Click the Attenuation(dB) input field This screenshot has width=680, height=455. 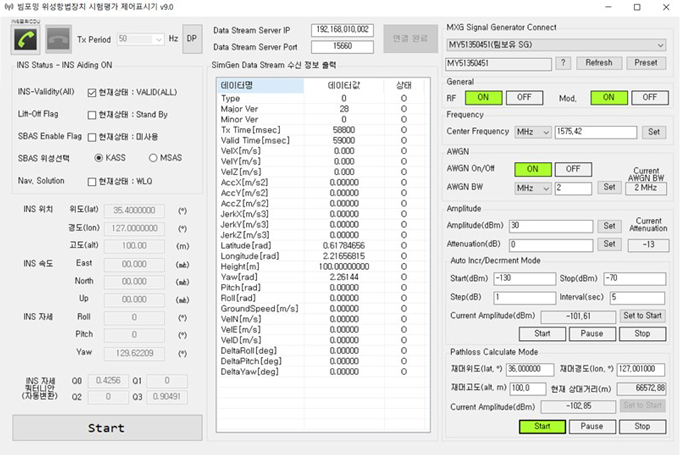pos(551,245)
